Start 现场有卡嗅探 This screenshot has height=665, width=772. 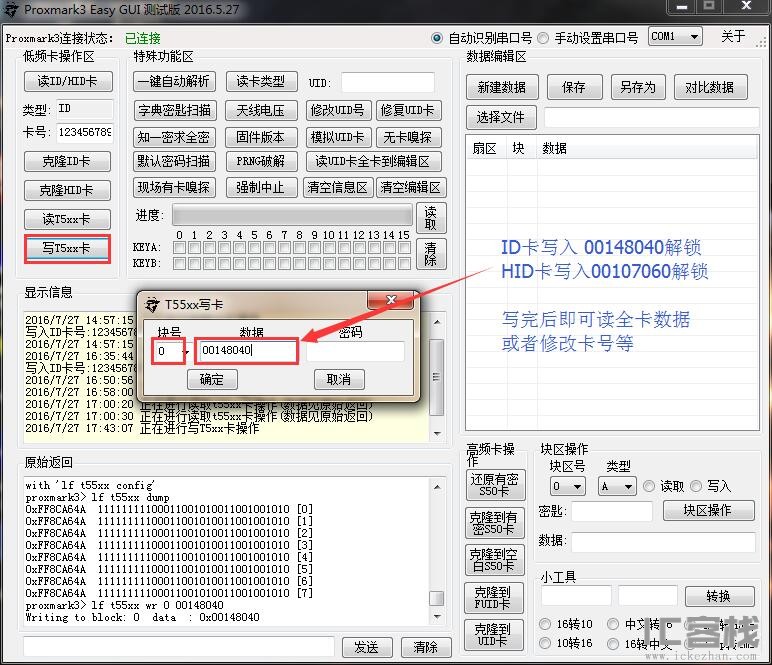(174, 188)
